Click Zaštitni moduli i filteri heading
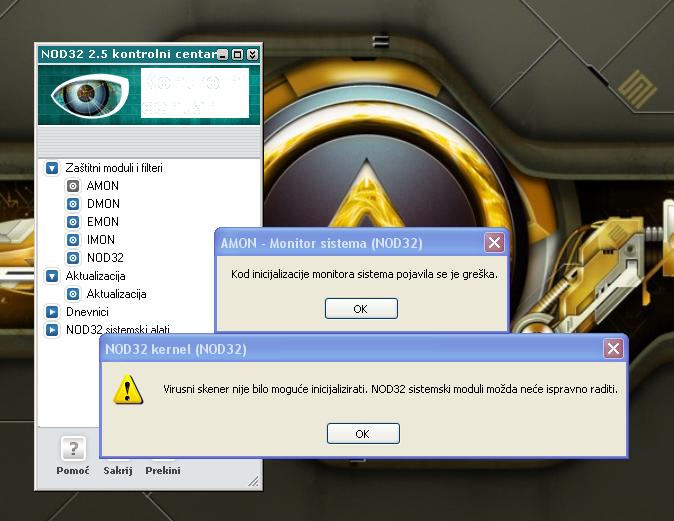Screen dimensions: 674x521 tap(114, 168)
